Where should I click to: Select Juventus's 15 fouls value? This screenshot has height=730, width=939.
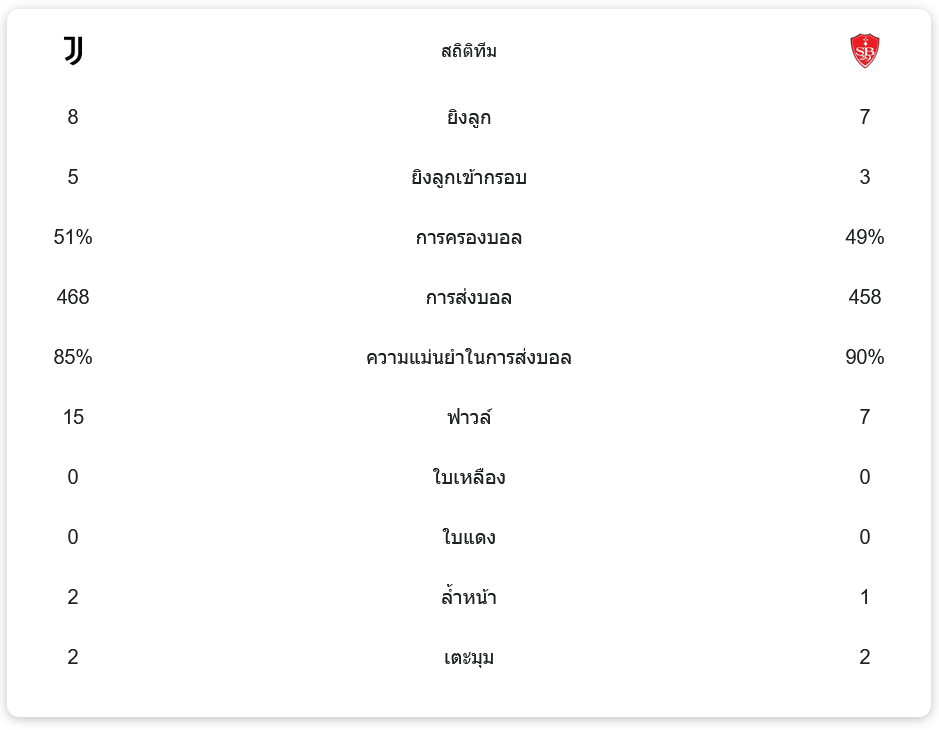click(73, 417)
